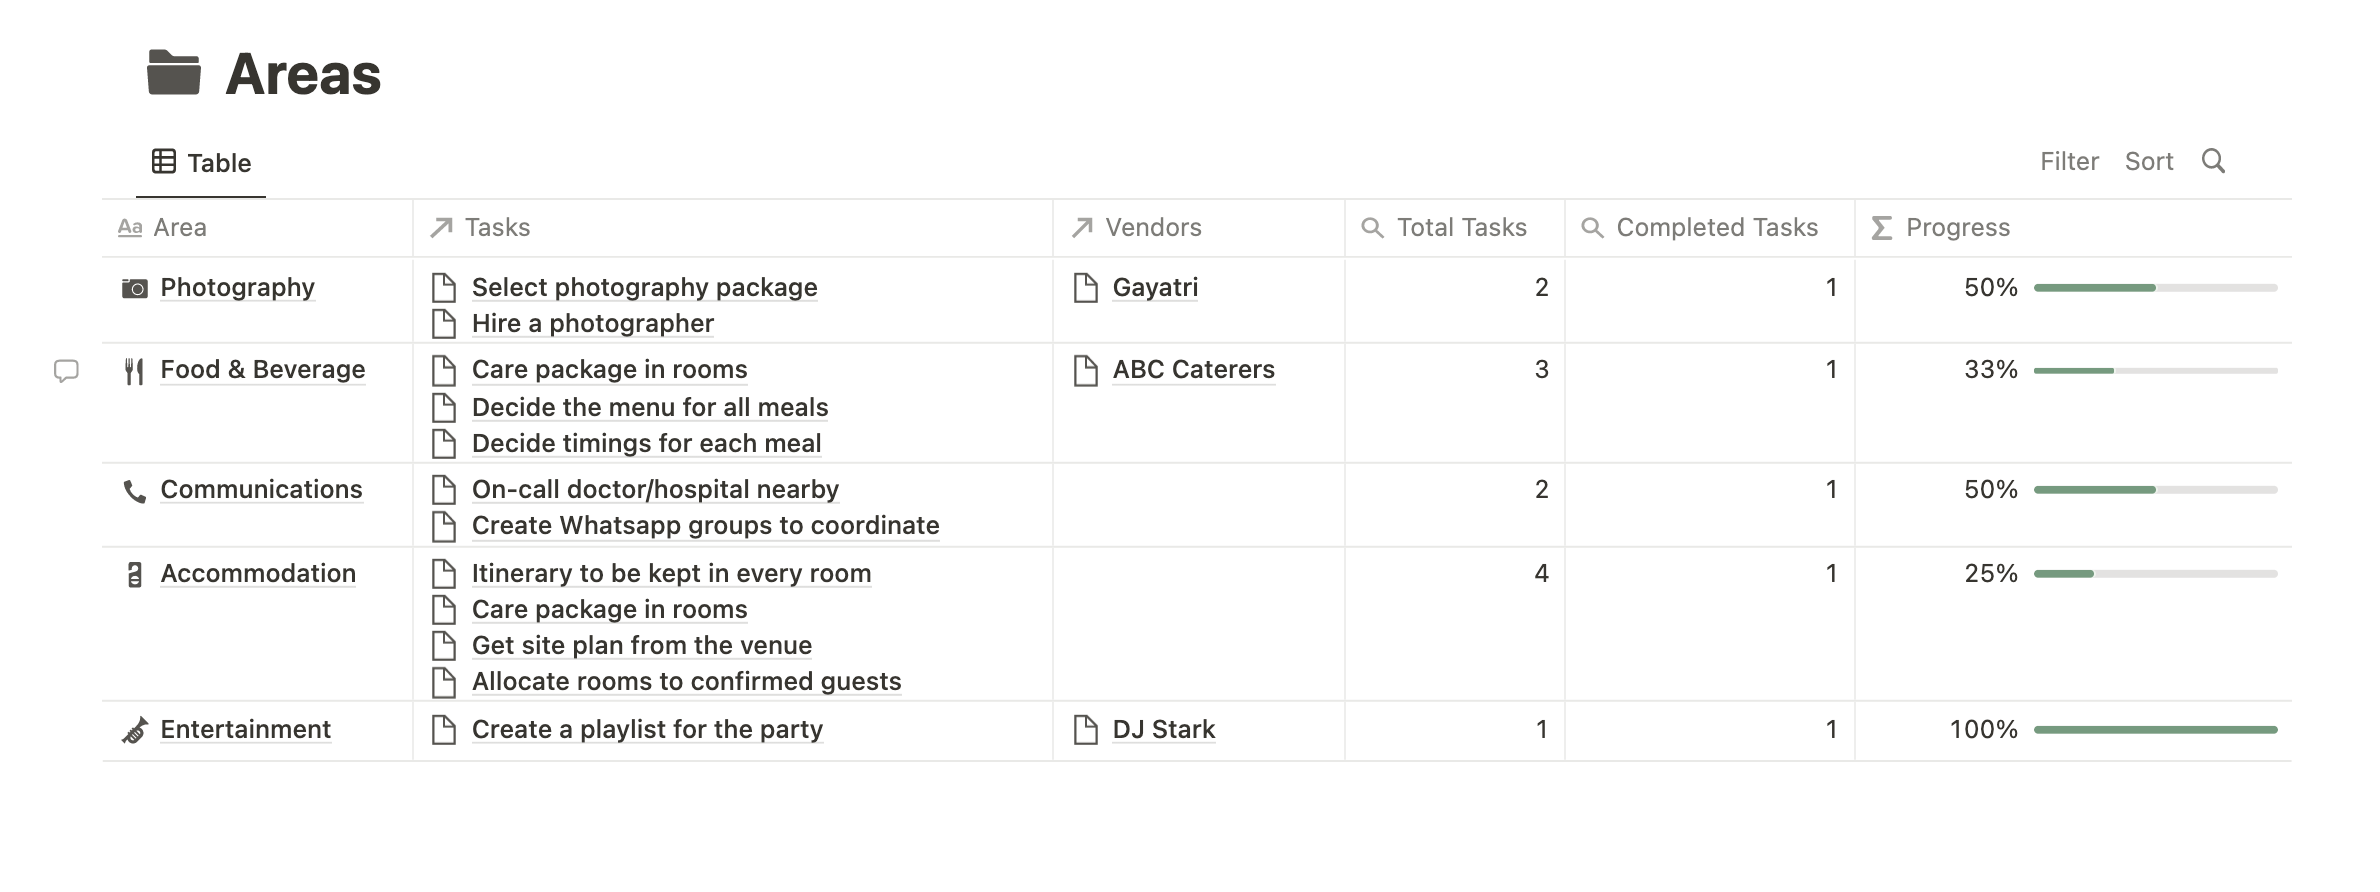The image size is (2380, 892).
Task: Click the folder icon beside Areas title
Action: [x=174, y=73]
